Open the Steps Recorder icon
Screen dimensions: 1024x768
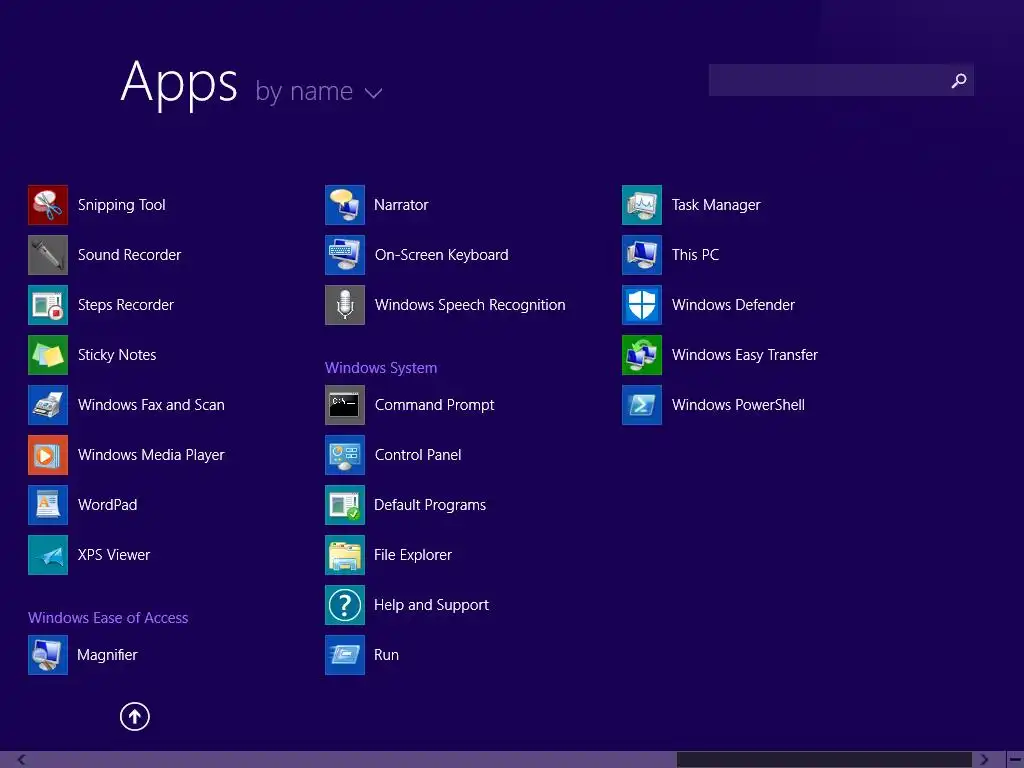[48, 305]
